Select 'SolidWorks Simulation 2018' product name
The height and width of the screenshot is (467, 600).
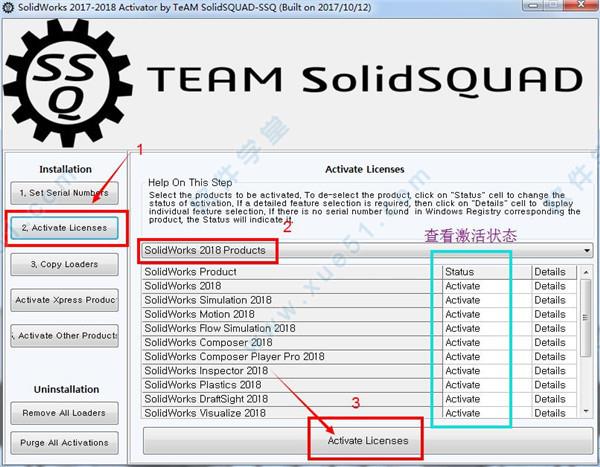click(292, 300)
